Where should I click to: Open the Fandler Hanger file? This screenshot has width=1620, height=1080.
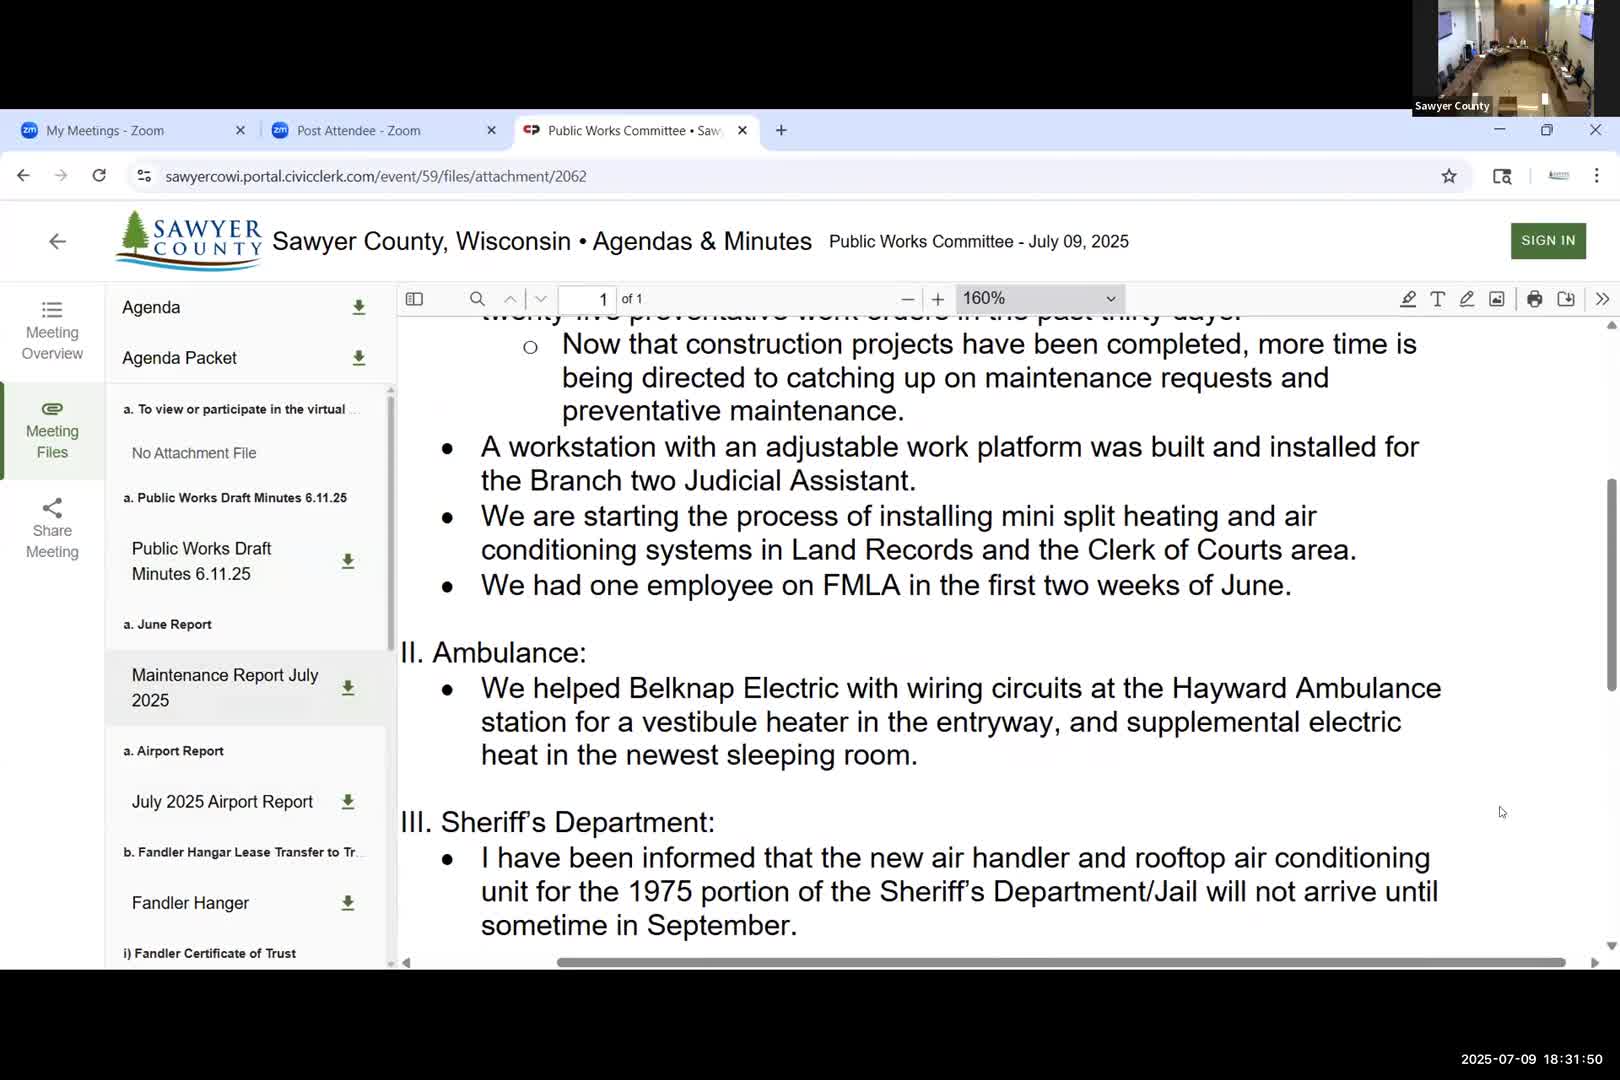click(190, 903)
